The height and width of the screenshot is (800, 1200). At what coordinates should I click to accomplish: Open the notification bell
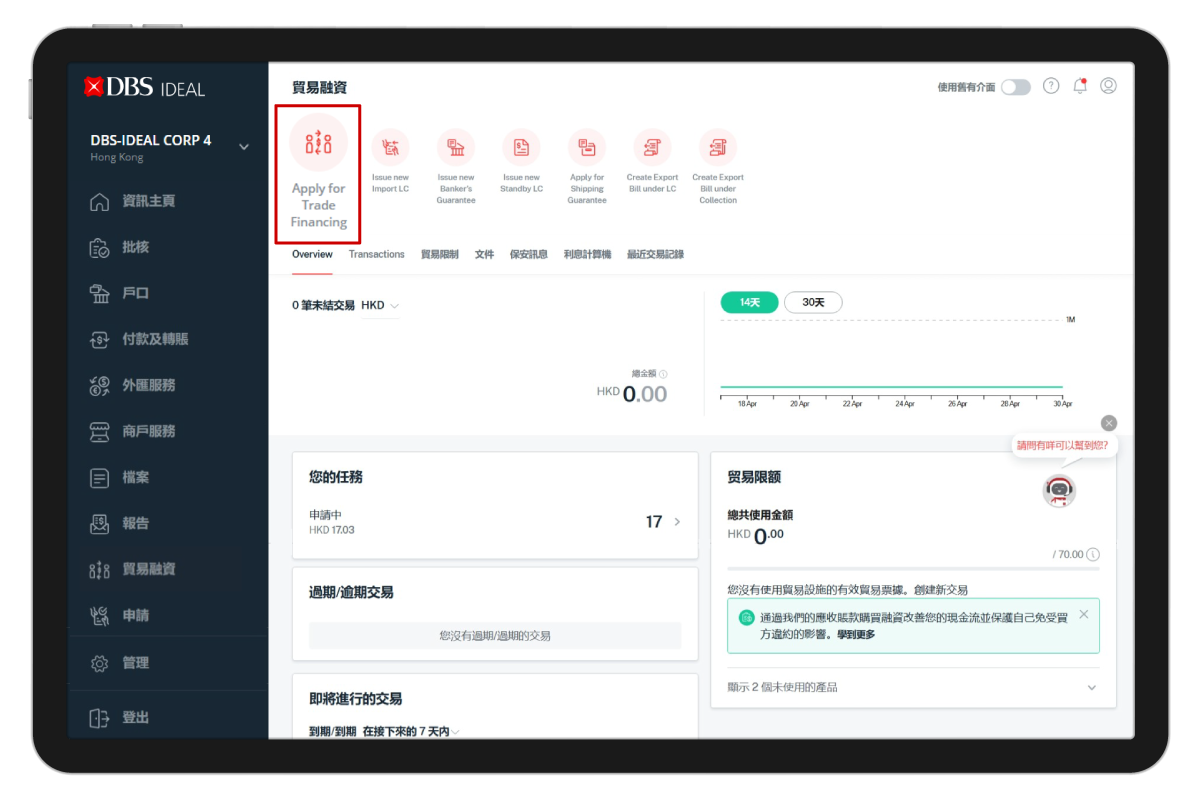[x=1080, y=87]
